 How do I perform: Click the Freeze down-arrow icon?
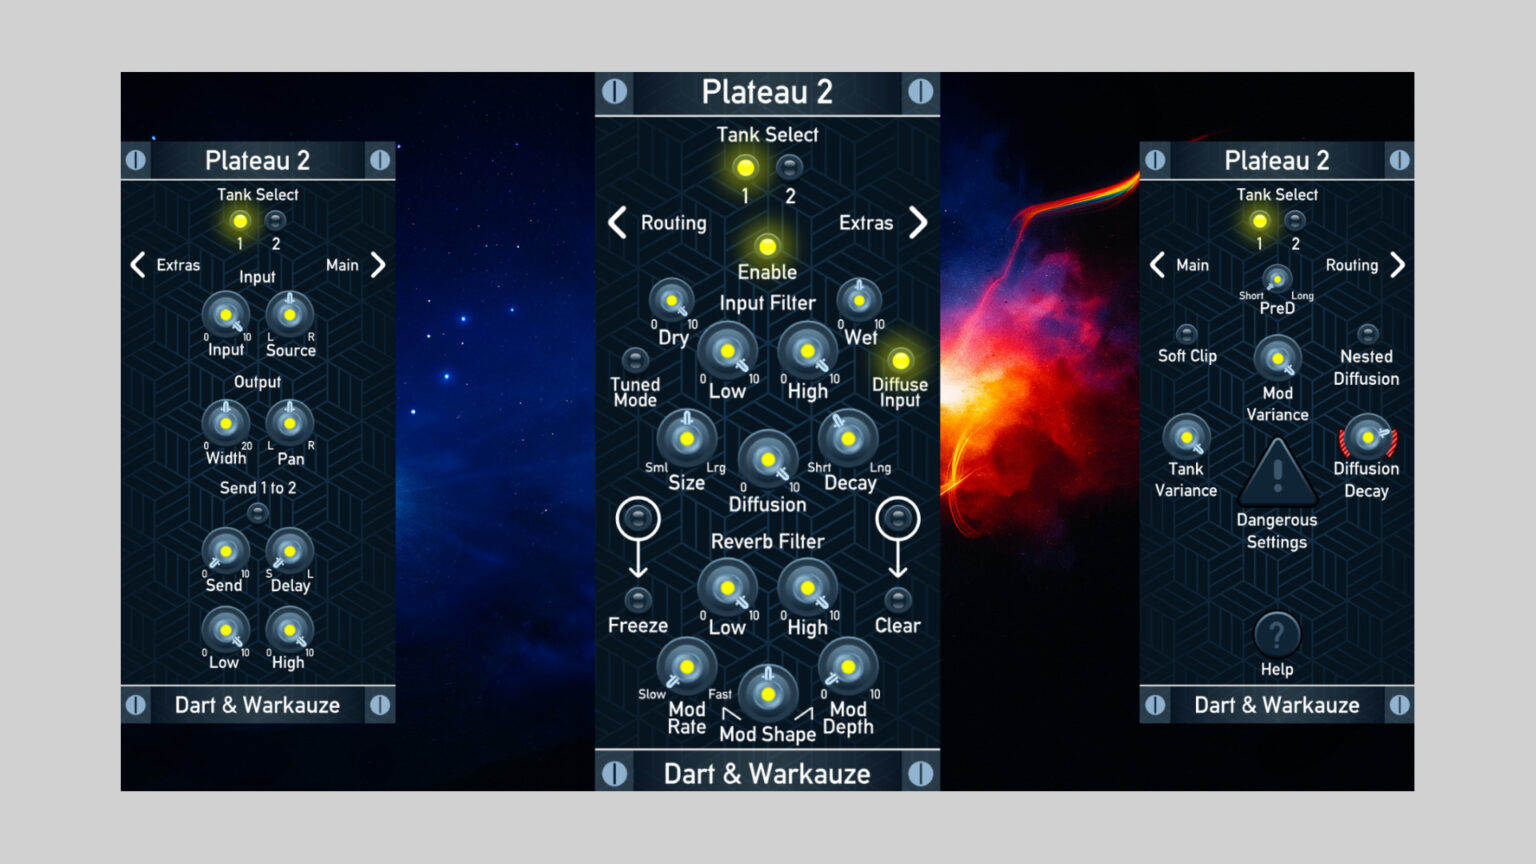point(638,519)
